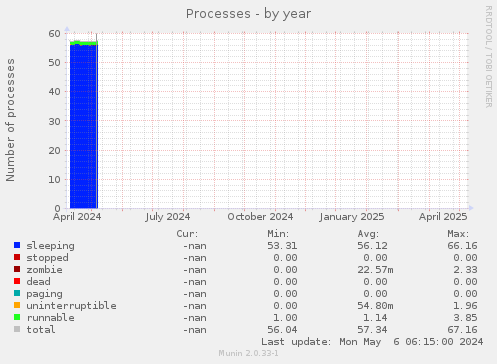Click the 'October 2024' x-axis label

(260, 217)
